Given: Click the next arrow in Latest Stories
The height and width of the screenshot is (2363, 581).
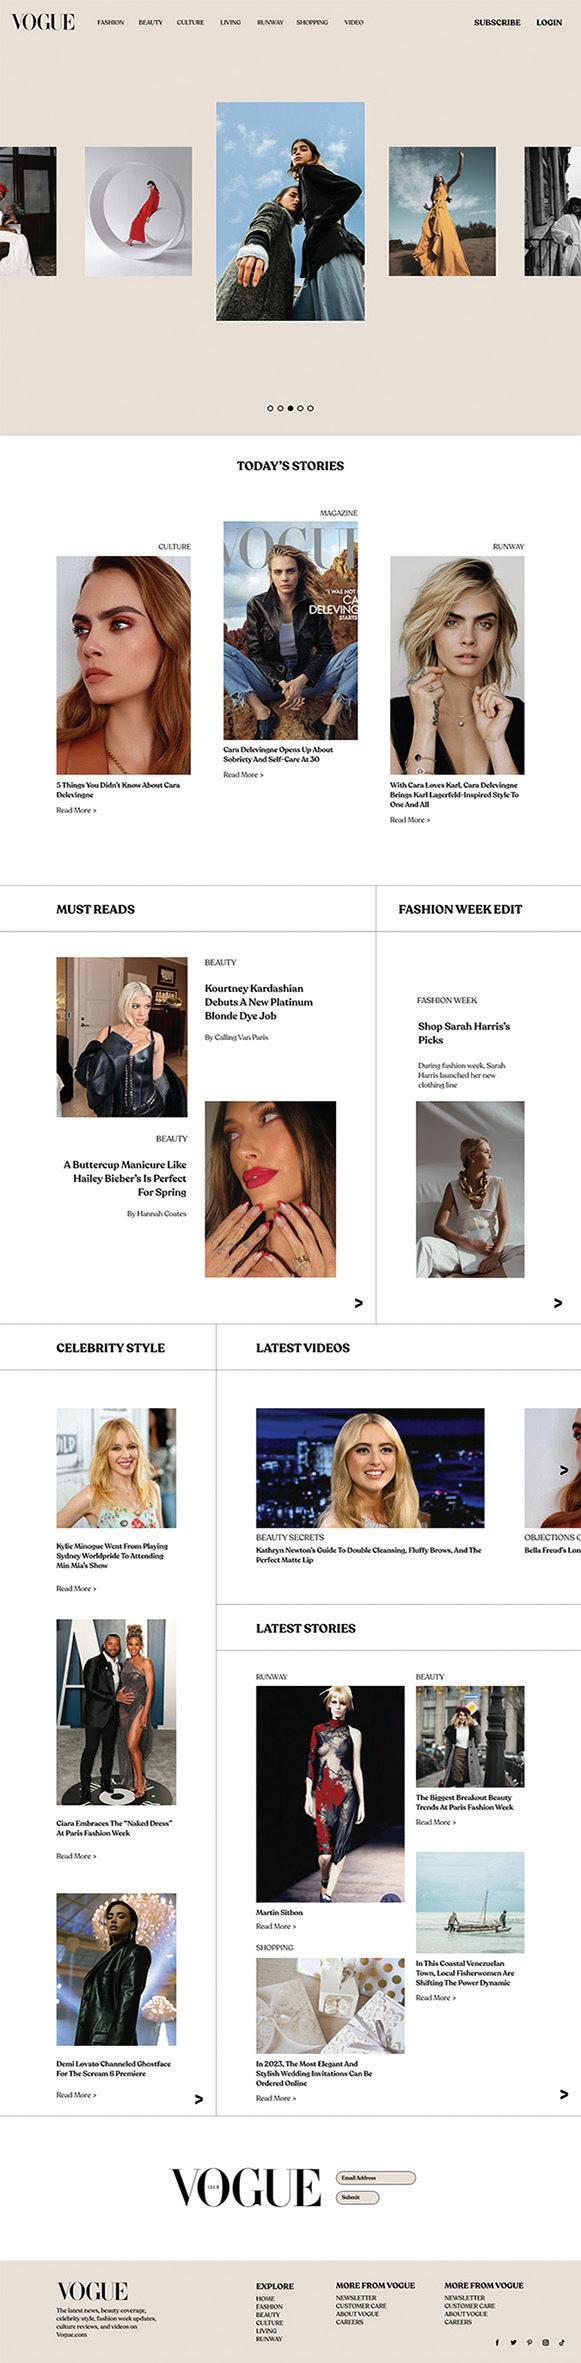Looking at the screenshot, I should (x=564, y=2094).
